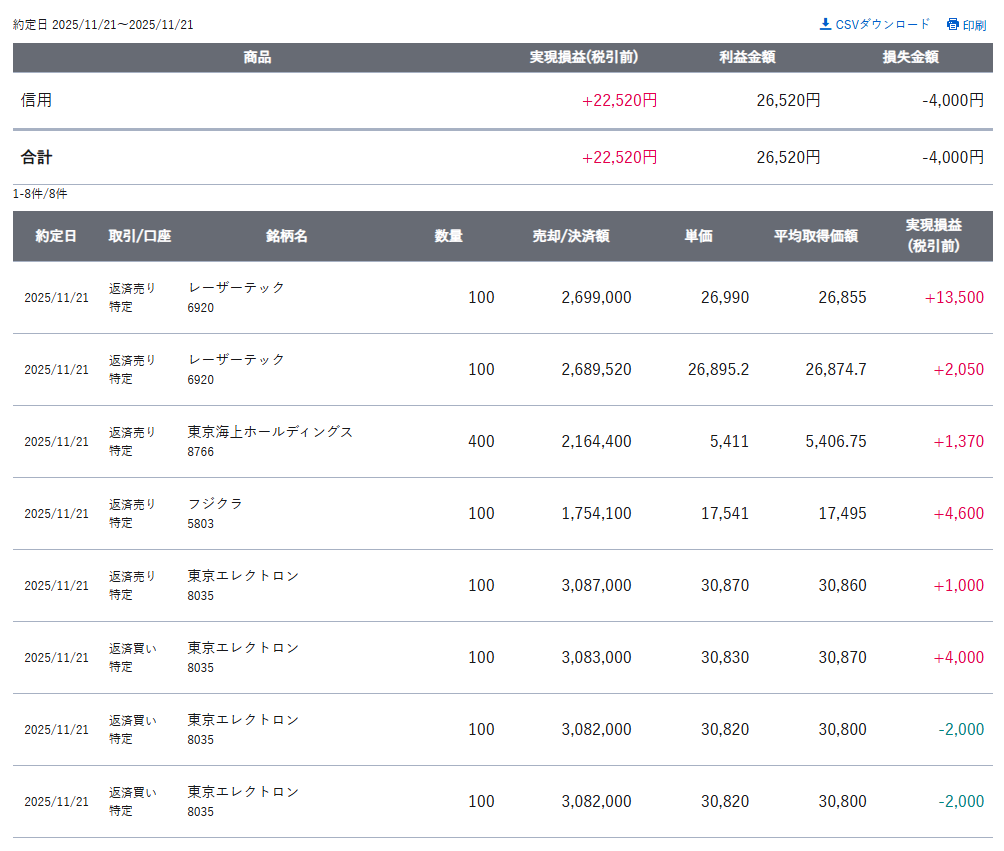1004x851 pixels.
Task: Select the 売却/決済額 column header
Action: click(x=571, y=237)
